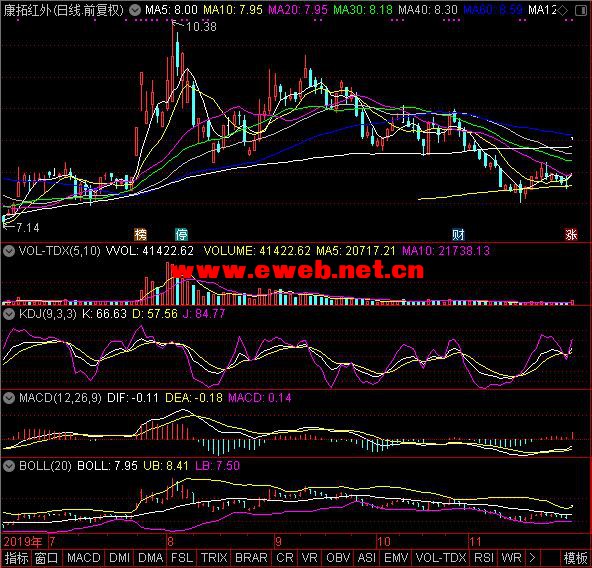Click the 榜 marker icon on chart
Image resolution: width=592 pixels, height=568 pixels.
click(x=140, y=235)
